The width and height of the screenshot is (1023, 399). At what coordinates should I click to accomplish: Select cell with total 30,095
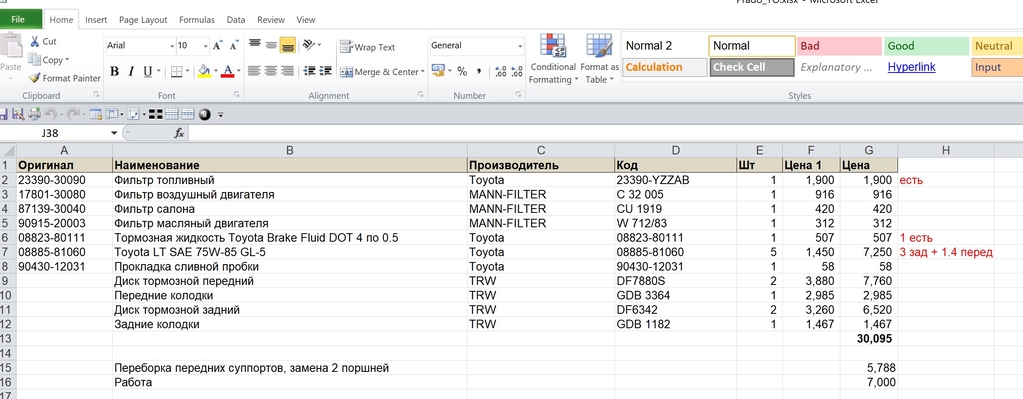click(868, 339)
